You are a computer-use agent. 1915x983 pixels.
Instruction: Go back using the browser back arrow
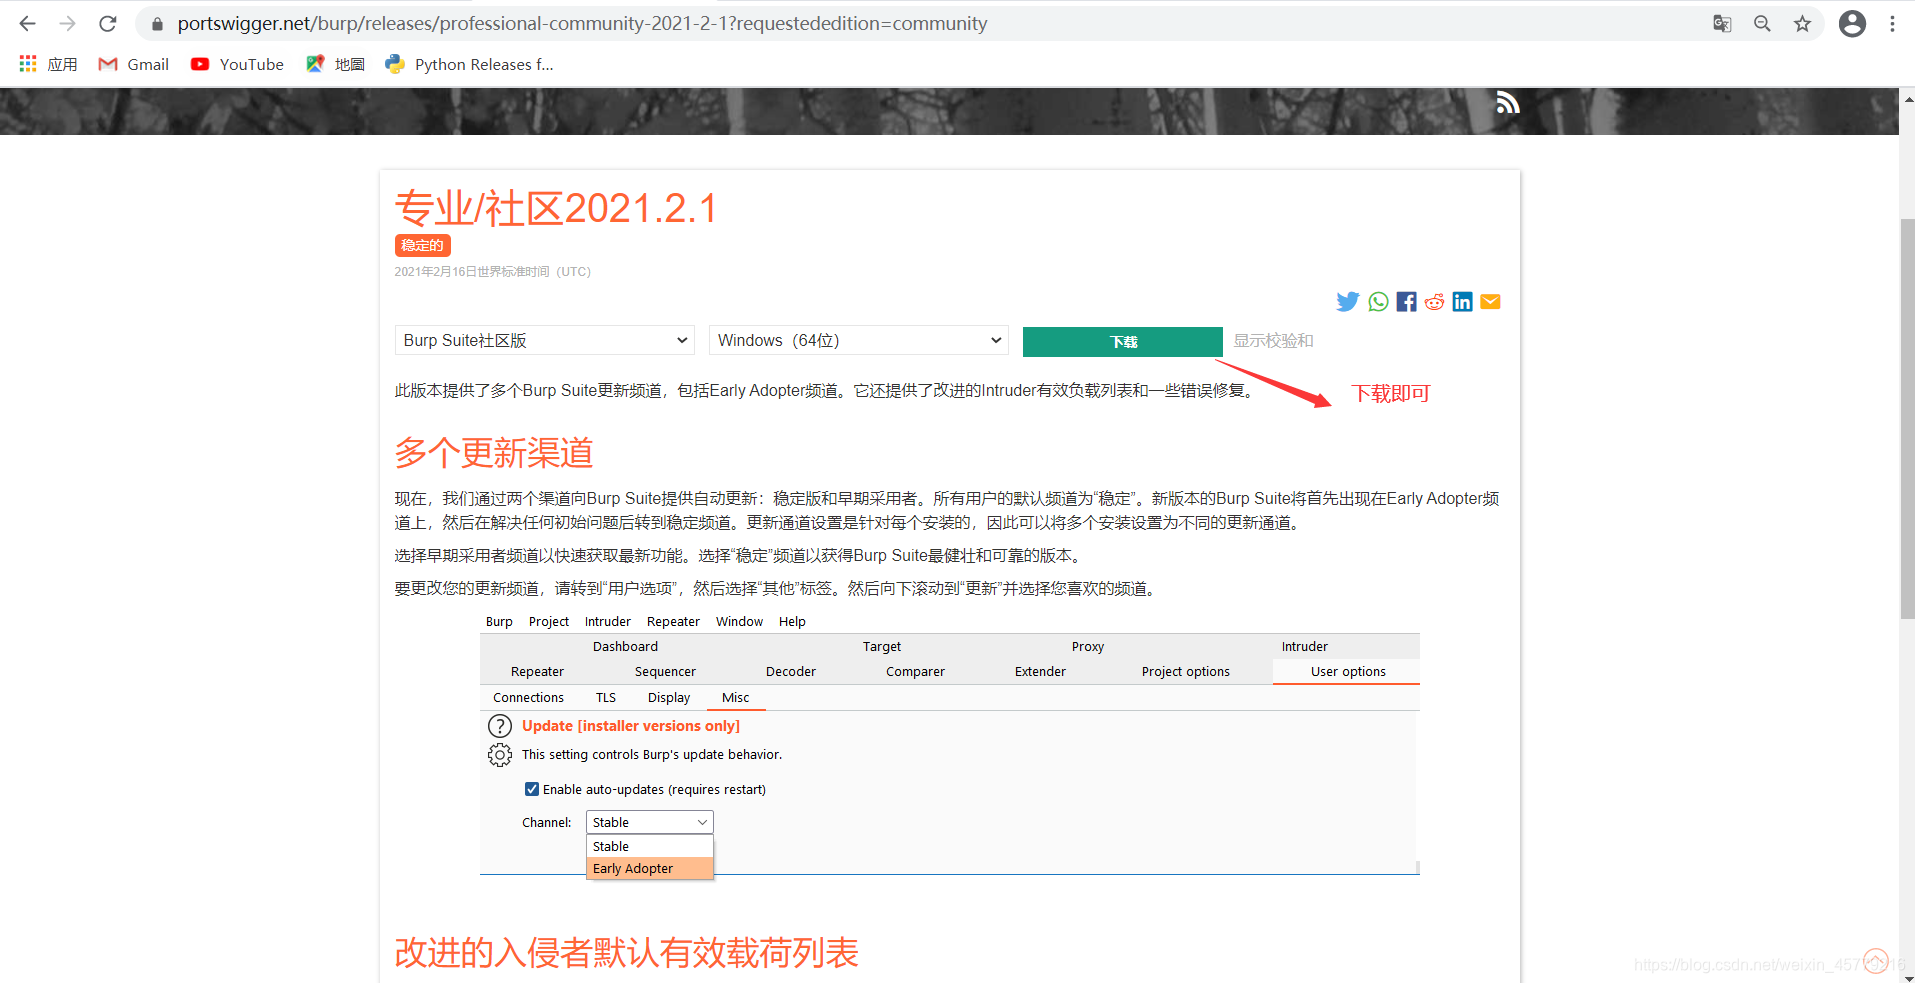pyautogui.click(x=27, y=23)
